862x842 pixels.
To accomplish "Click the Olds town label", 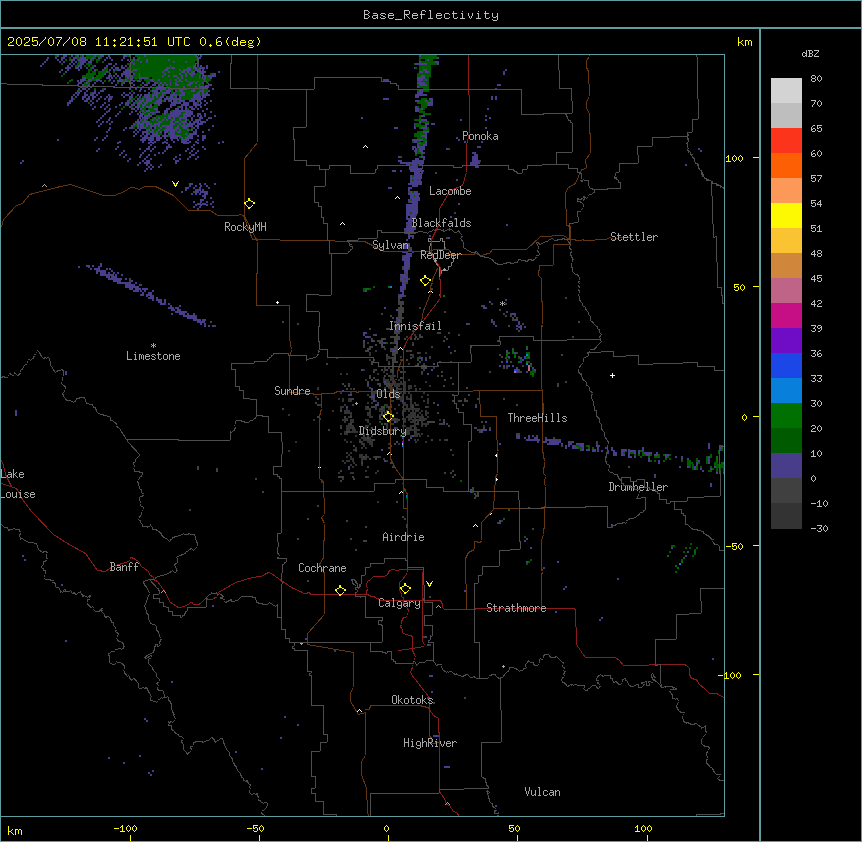I will point(388,394).
